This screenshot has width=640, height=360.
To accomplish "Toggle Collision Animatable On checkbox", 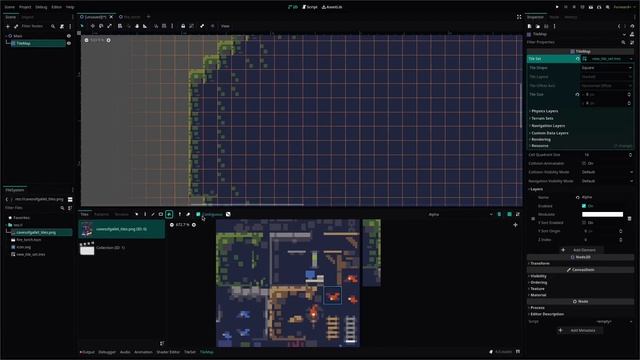I will 584,163.
